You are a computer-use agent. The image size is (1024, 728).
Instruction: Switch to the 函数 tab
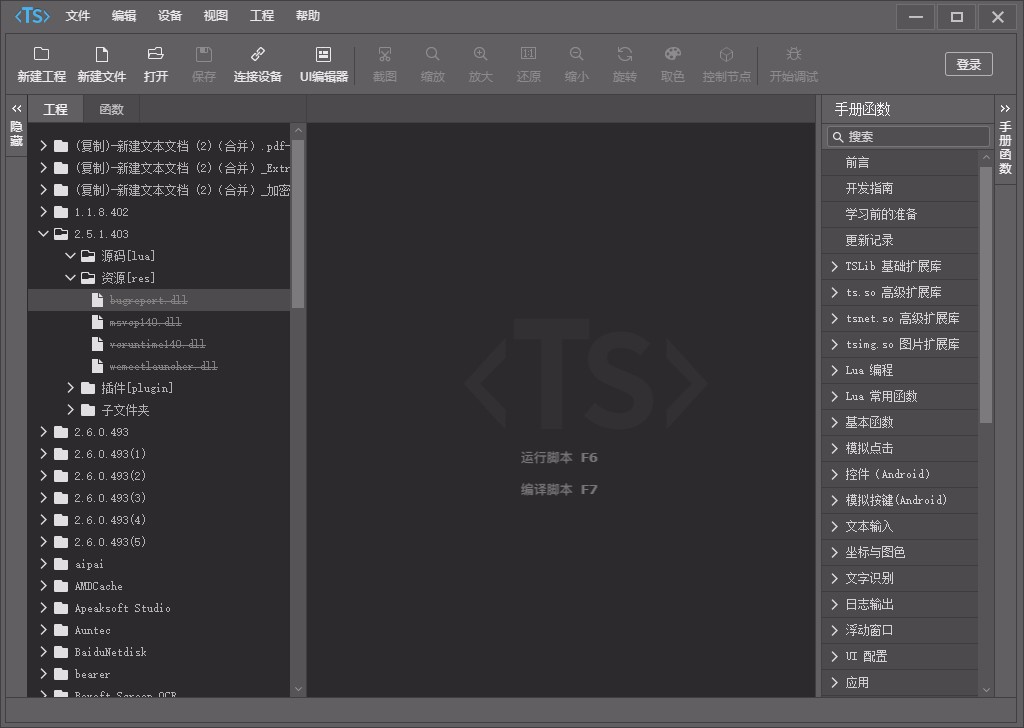coord(111,108)
